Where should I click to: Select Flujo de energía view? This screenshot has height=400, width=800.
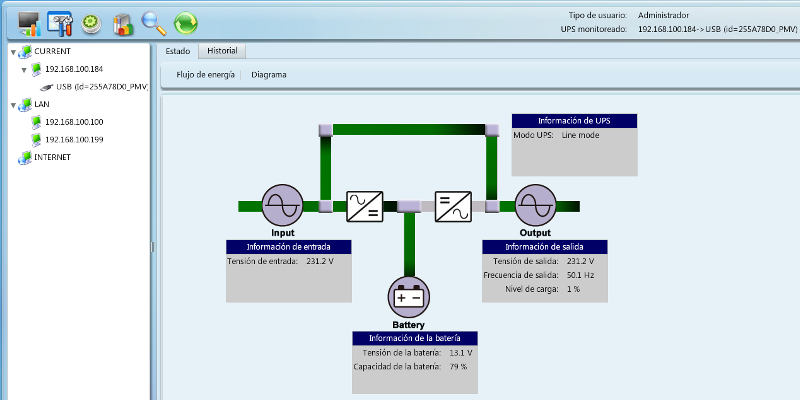tap(206, 74)
